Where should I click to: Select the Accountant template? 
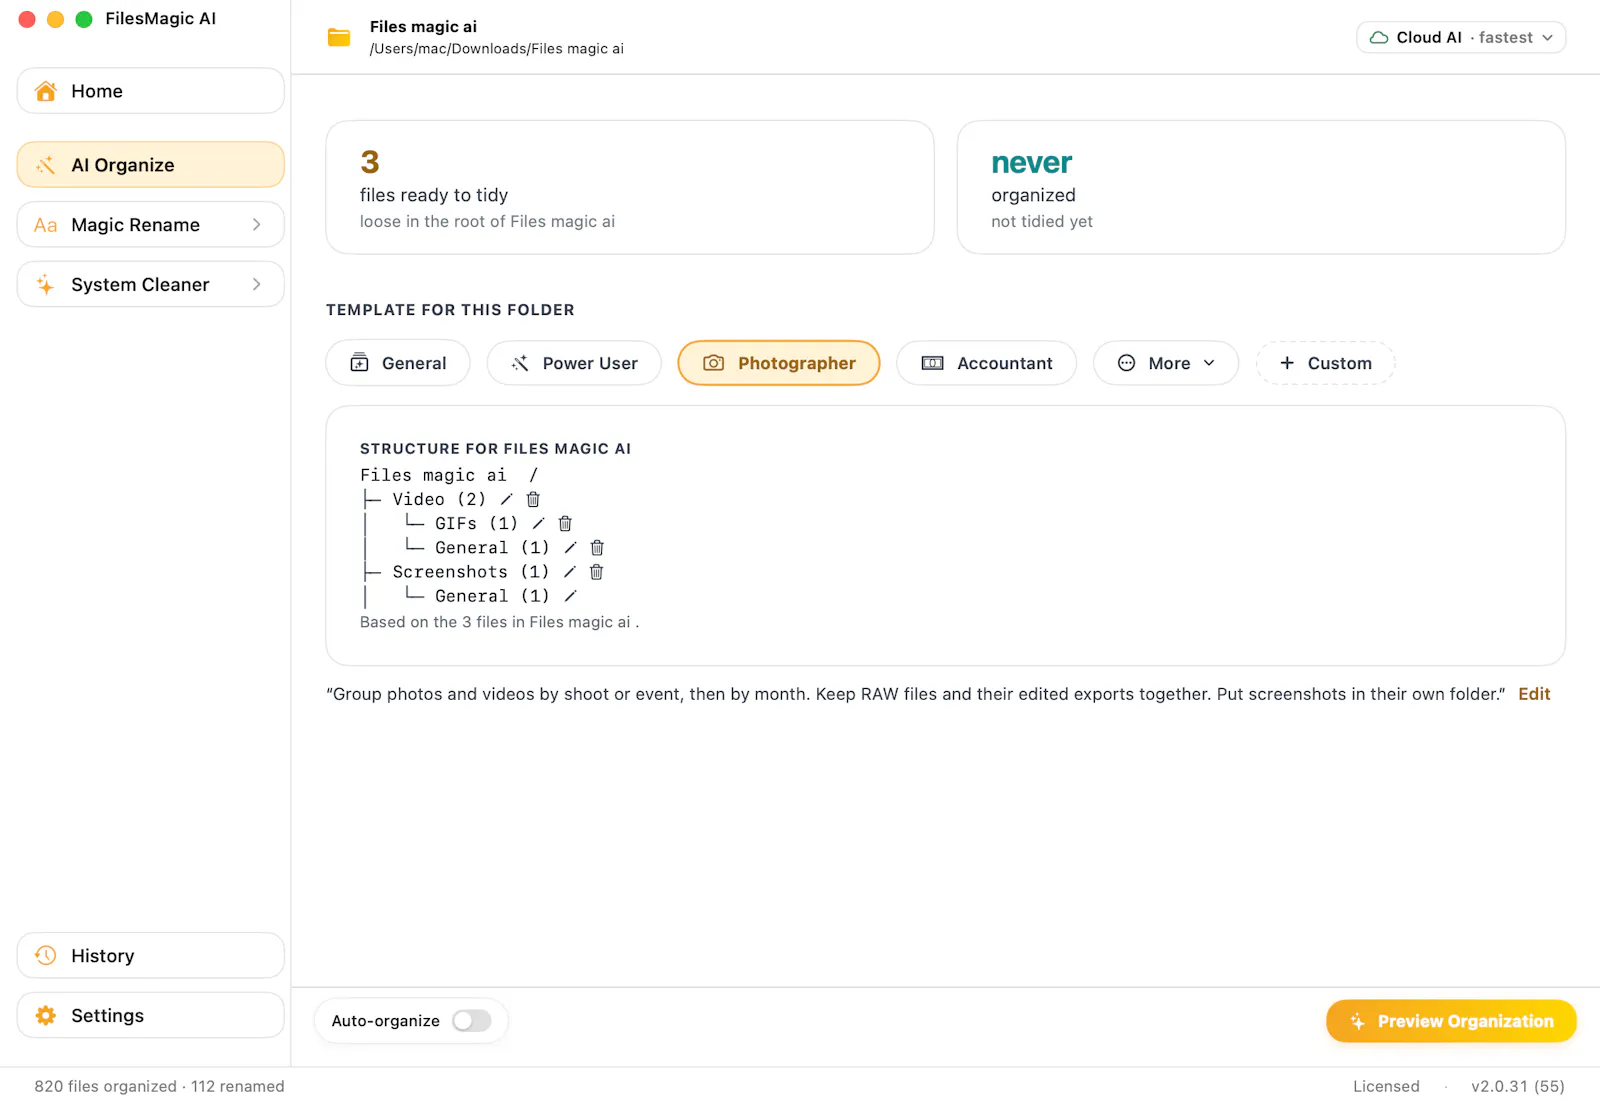(x=986, y=363)
